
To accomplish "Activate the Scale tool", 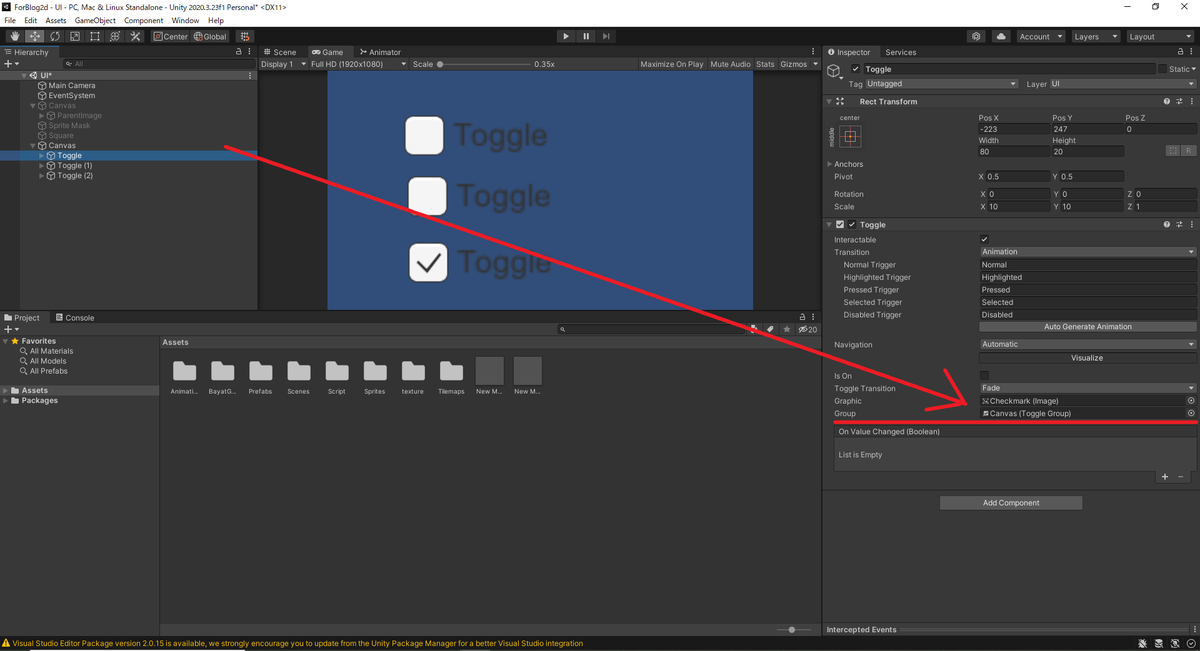I will pos(75,36).
